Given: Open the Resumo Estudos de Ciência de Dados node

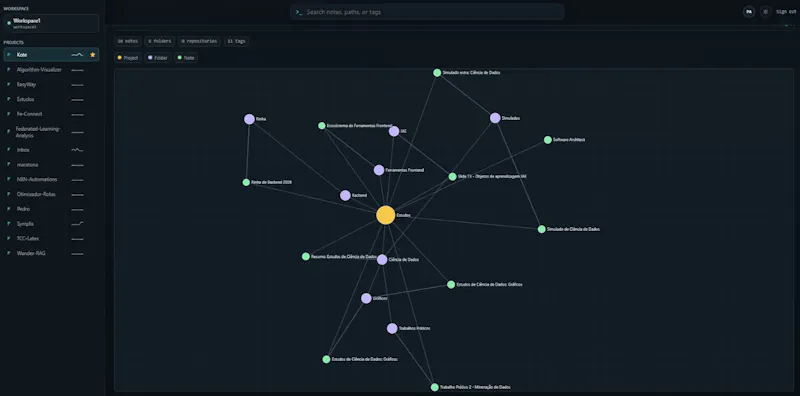Looking at the screenshot, I should click(x=306, y=256).
